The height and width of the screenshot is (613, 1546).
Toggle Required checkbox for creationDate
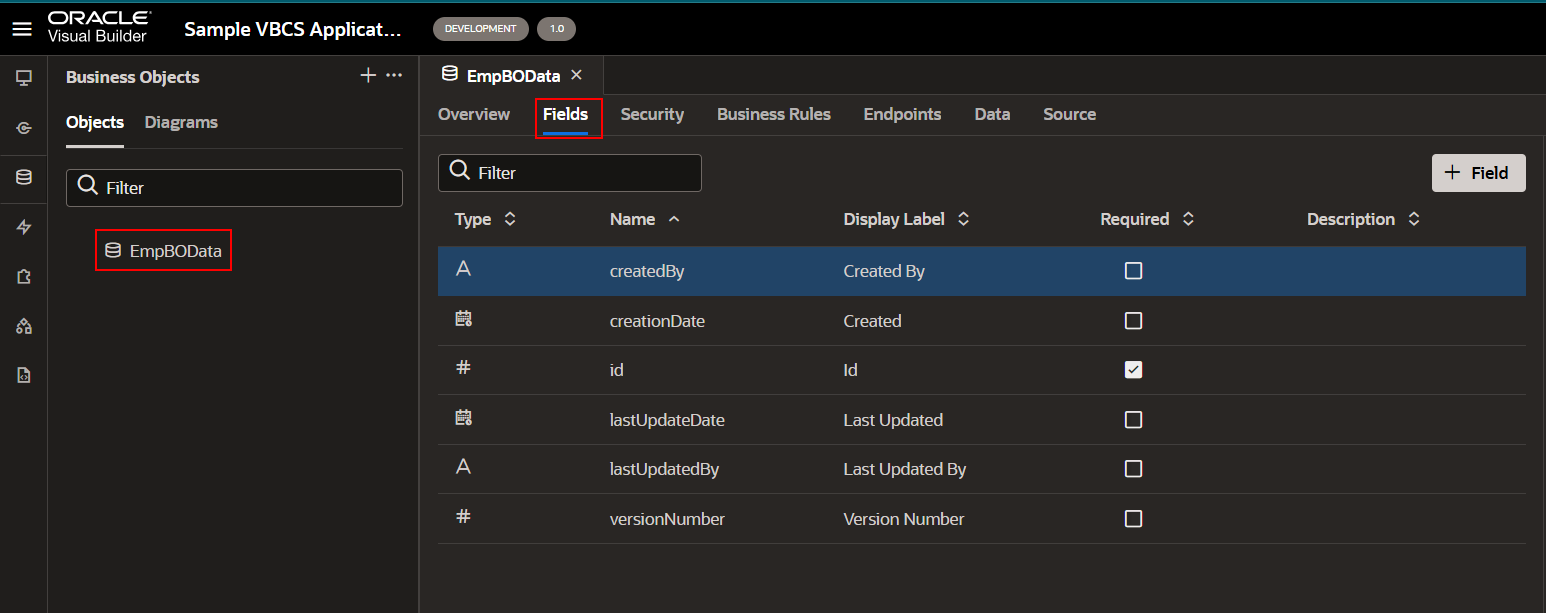click(1133, 321)
